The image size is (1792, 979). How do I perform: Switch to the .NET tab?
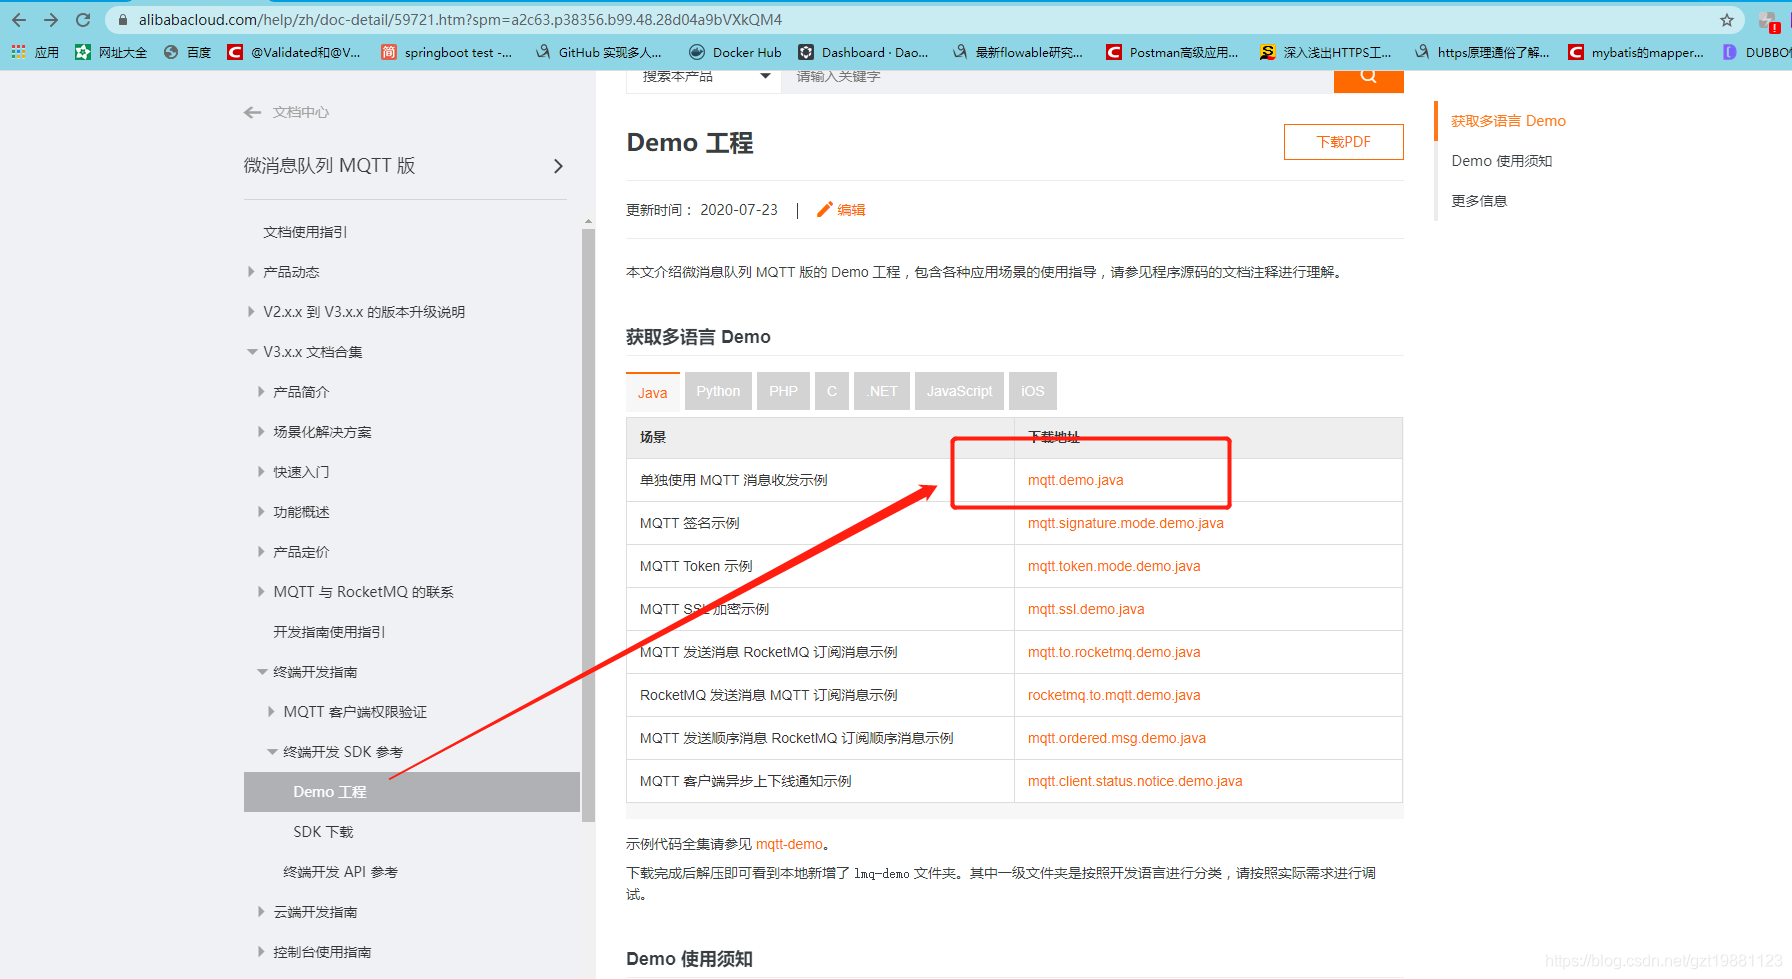(882, 391)
